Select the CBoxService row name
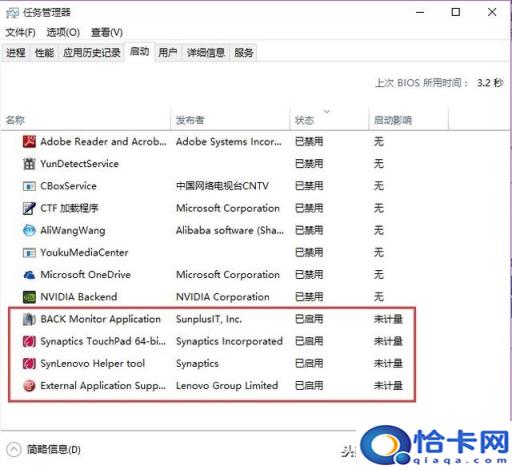This screenshot has height=469, width=512. 68,186
